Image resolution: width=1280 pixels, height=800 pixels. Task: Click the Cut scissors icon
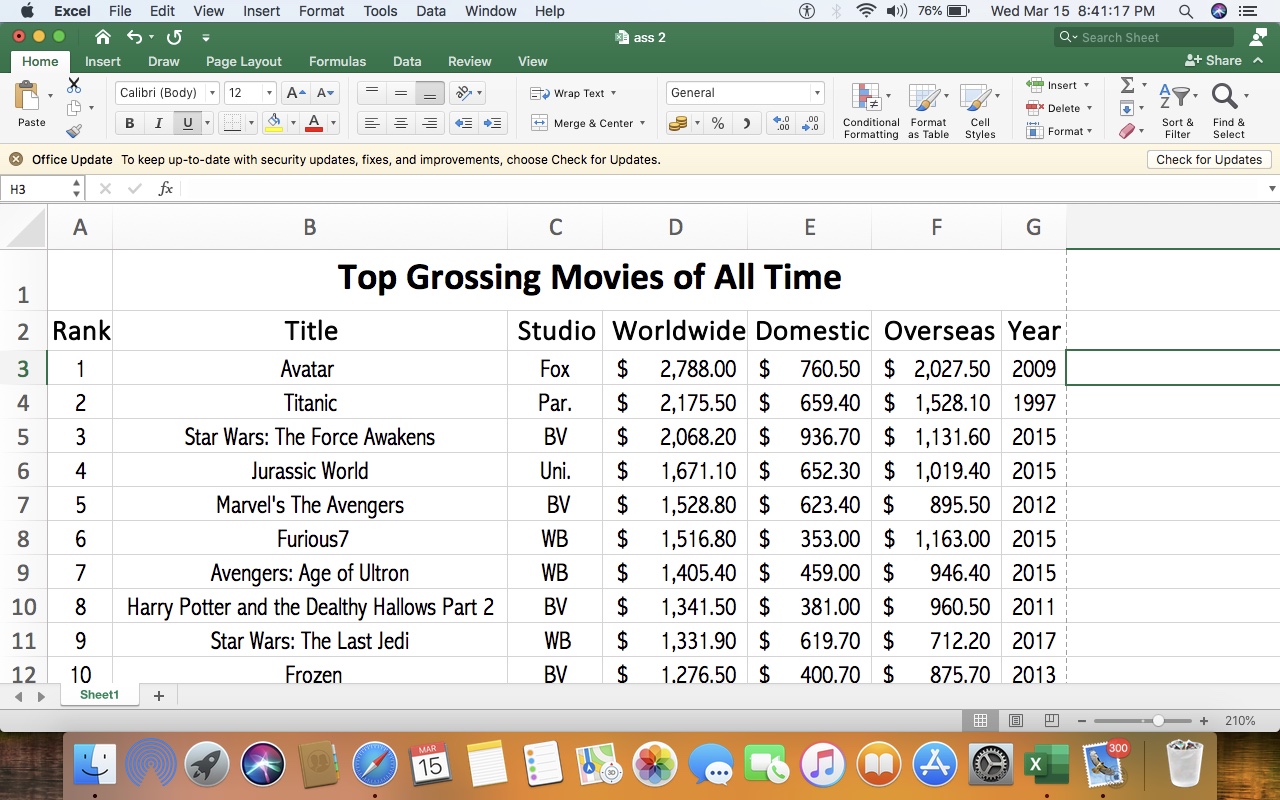[x=74, y=85]
